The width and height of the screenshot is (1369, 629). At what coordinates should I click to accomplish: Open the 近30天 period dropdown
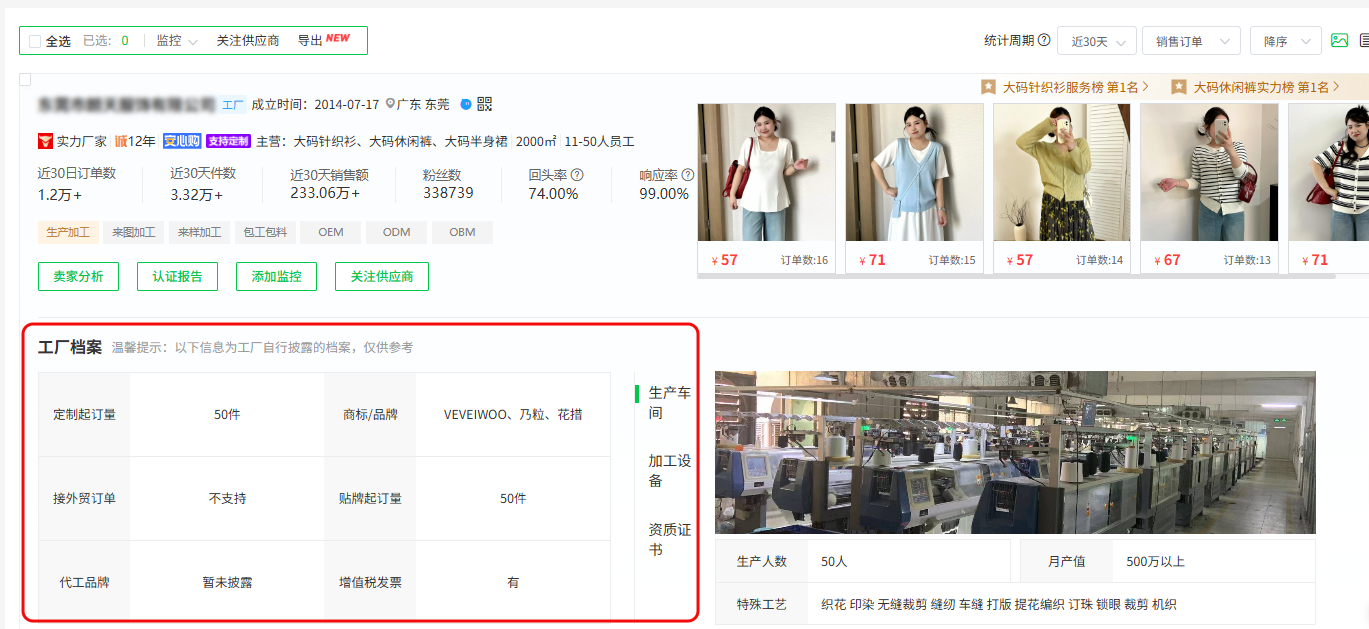[1096, 41]
